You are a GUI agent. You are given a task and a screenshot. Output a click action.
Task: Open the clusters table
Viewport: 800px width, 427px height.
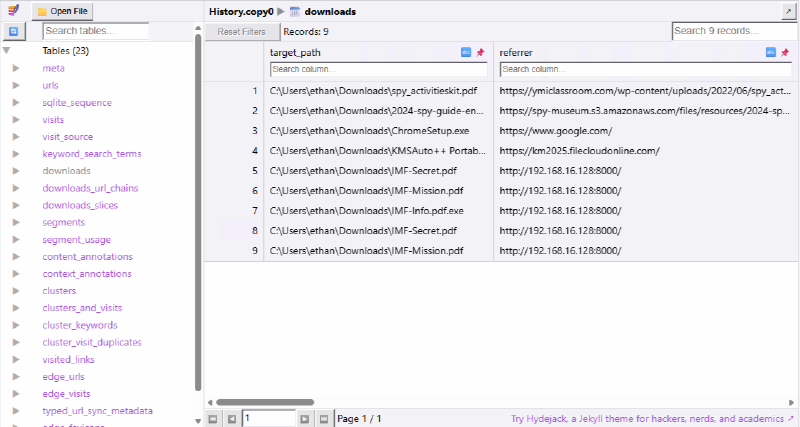[59, 291]
